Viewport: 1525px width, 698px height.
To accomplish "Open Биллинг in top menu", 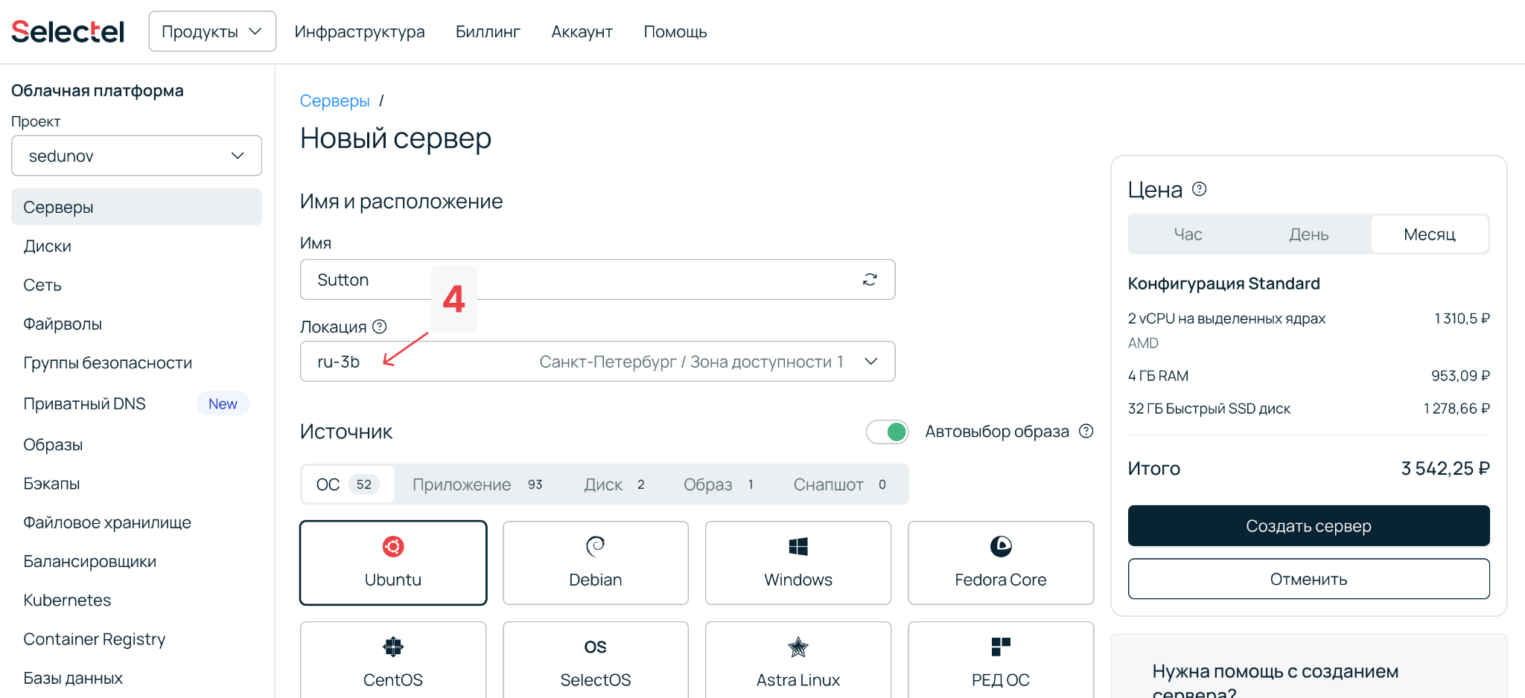I will click(x=488, y=32).
